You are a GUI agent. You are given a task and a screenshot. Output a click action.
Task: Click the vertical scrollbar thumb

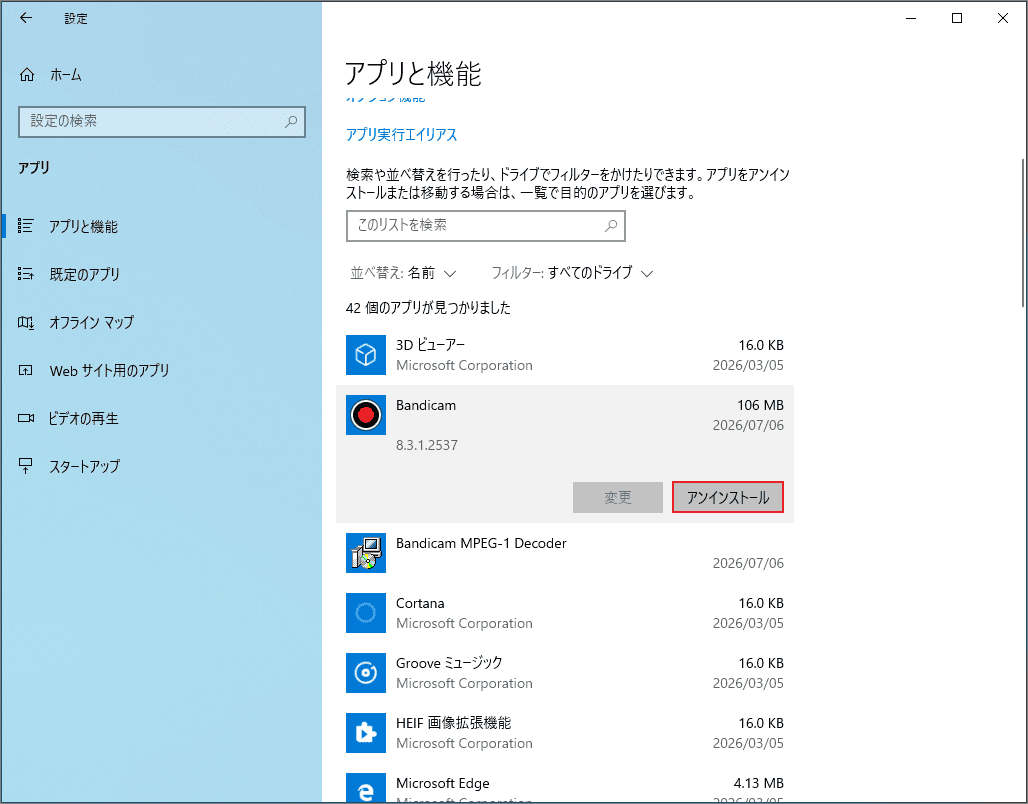pyautogui.click(x=1023, y=232)
